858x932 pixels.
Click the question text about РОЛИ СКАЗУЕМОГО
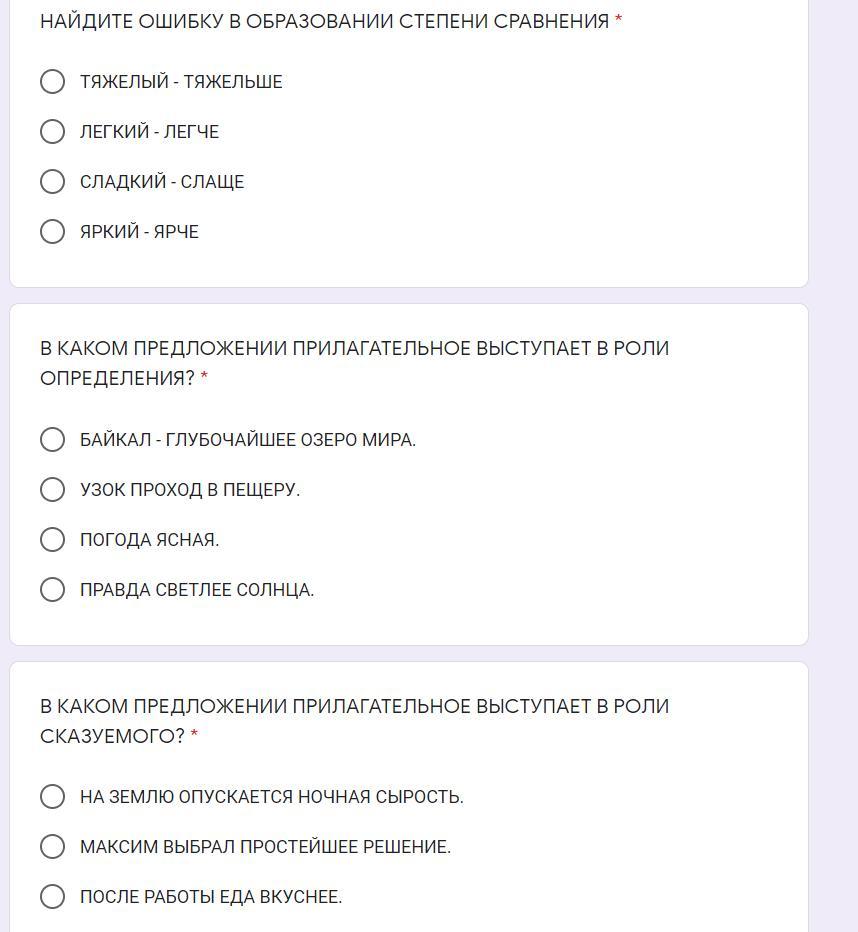pyautogui.click(x=354, y=721)
